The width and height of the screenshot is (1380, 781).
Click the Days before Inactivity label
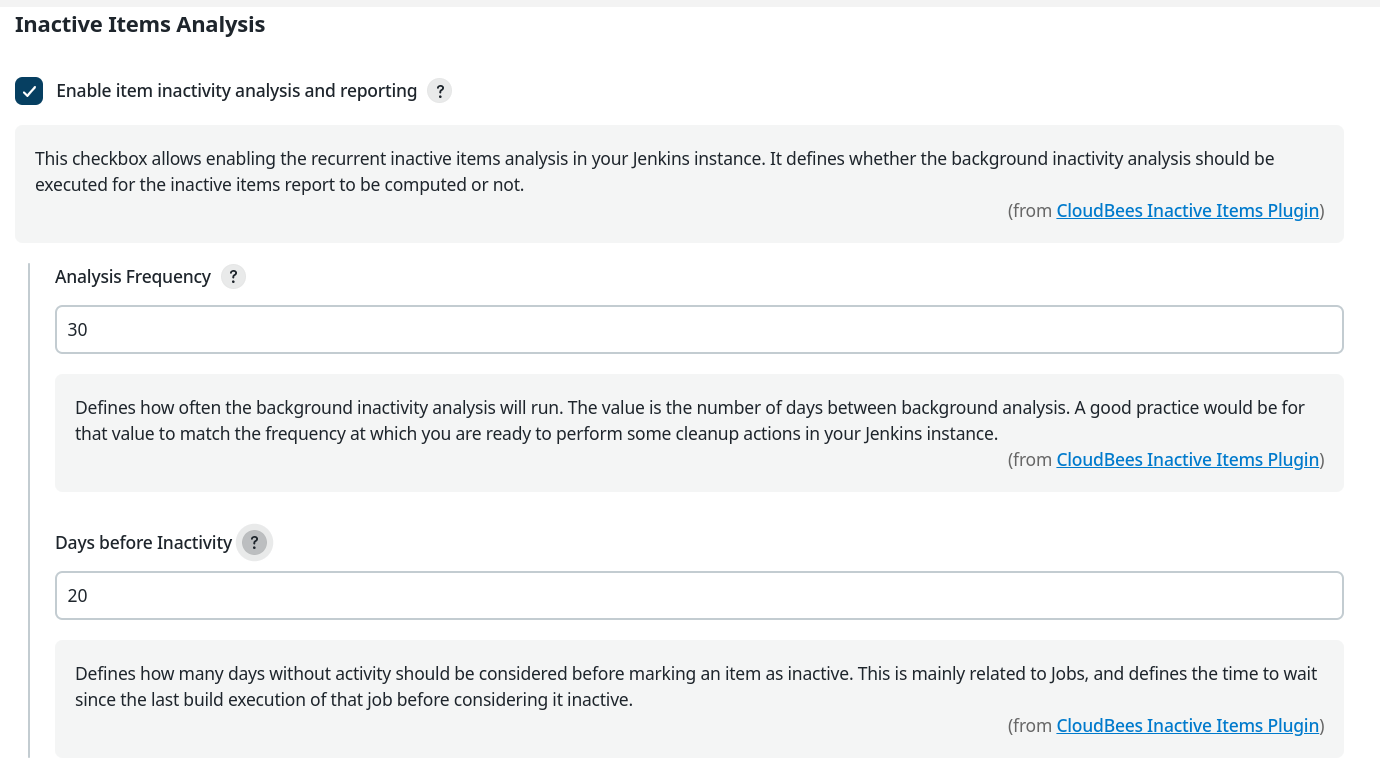(x=144, y=543)
